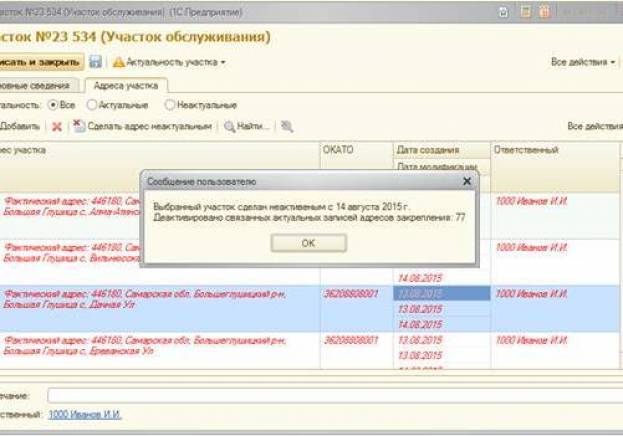Click the note input field at the bottom
The image size is (623, 436).
(330, 395)
